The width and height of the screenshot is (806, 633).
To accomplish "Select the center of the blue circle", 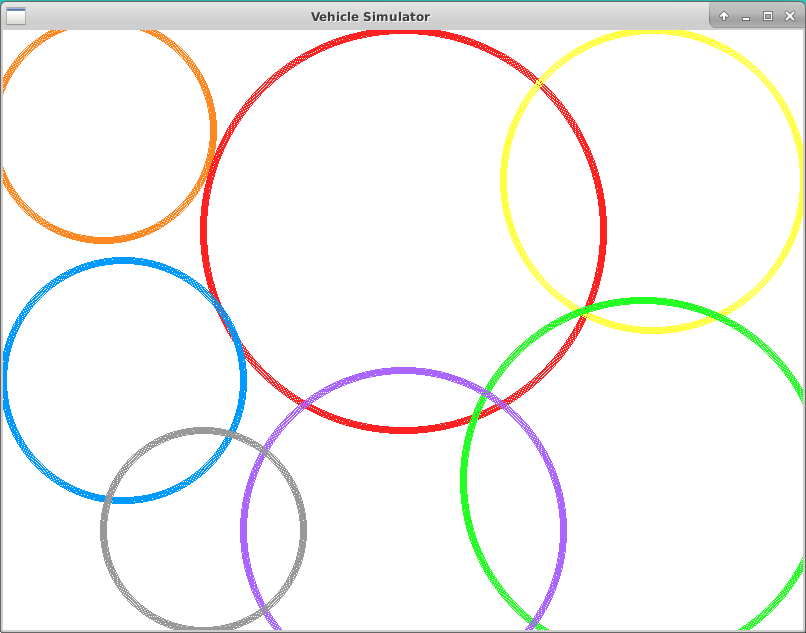I will coord(123,380).
